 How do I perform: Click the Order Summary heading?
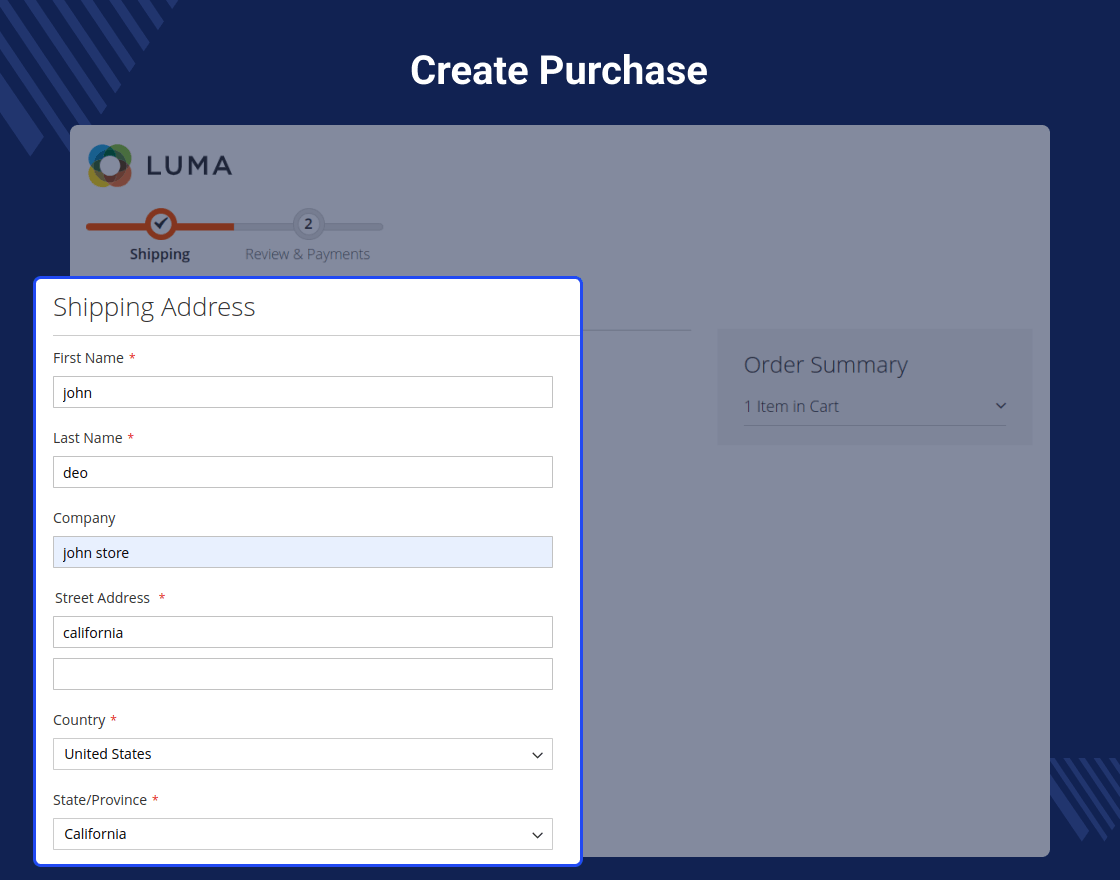pyautogui.click(x=826, y=365)
